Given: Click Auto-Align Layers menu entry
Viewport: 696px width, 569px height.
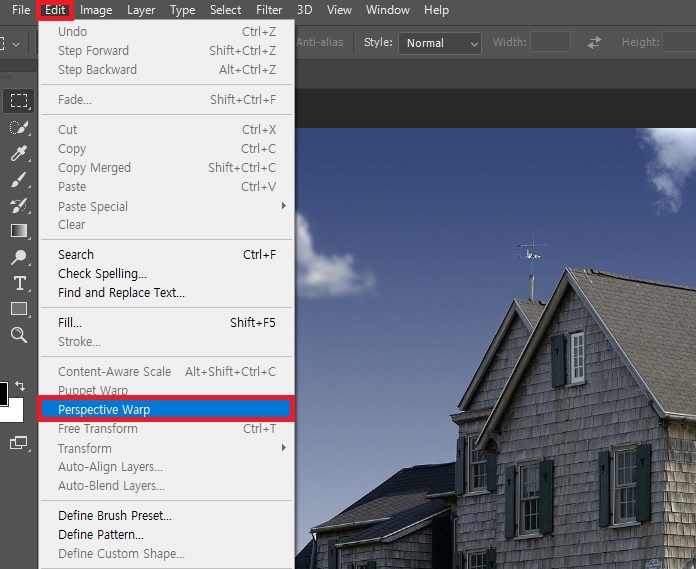Looking at the screenshot, I should click(x=167, y=466).
